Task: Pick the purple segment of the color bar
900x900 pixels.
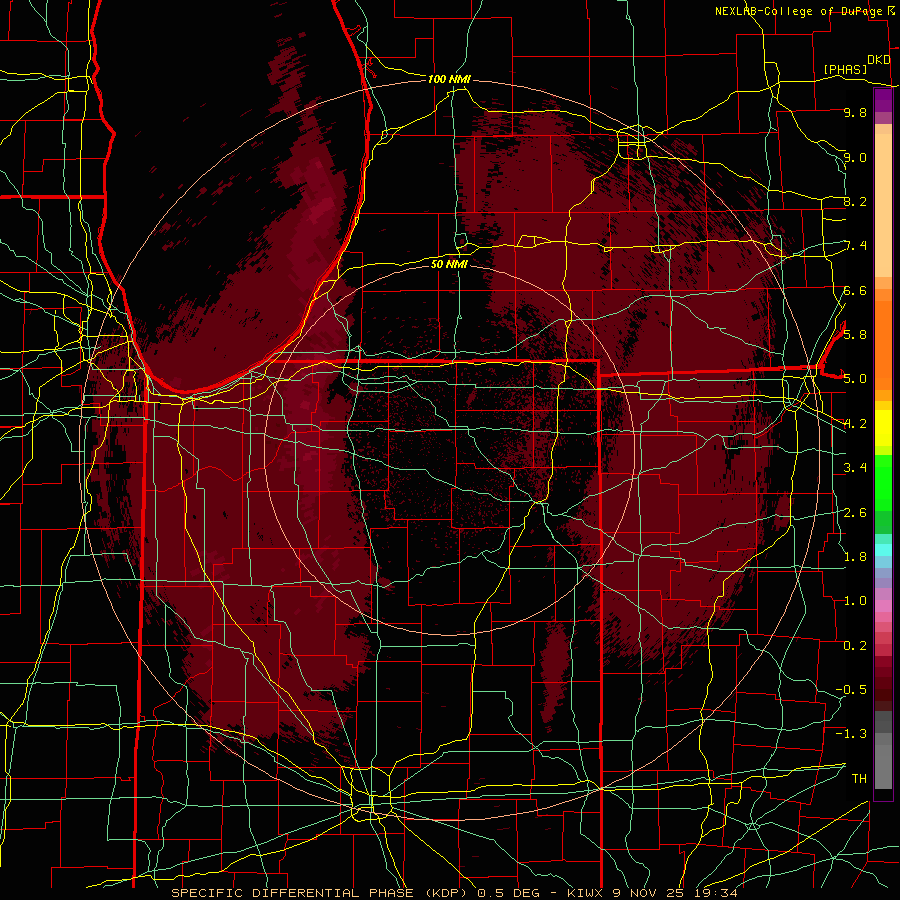Action: [883, 101]
